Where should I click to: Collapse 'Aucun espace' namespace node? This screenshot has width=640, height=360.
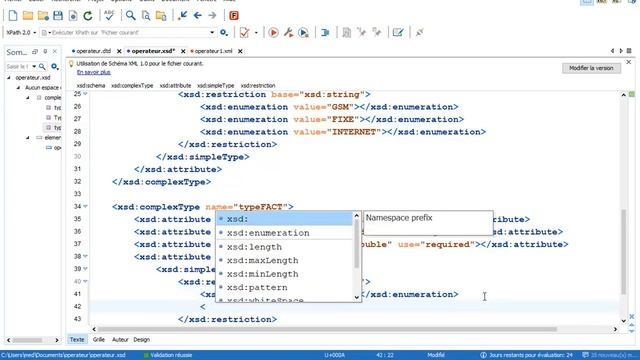click(x=18, y=88)
